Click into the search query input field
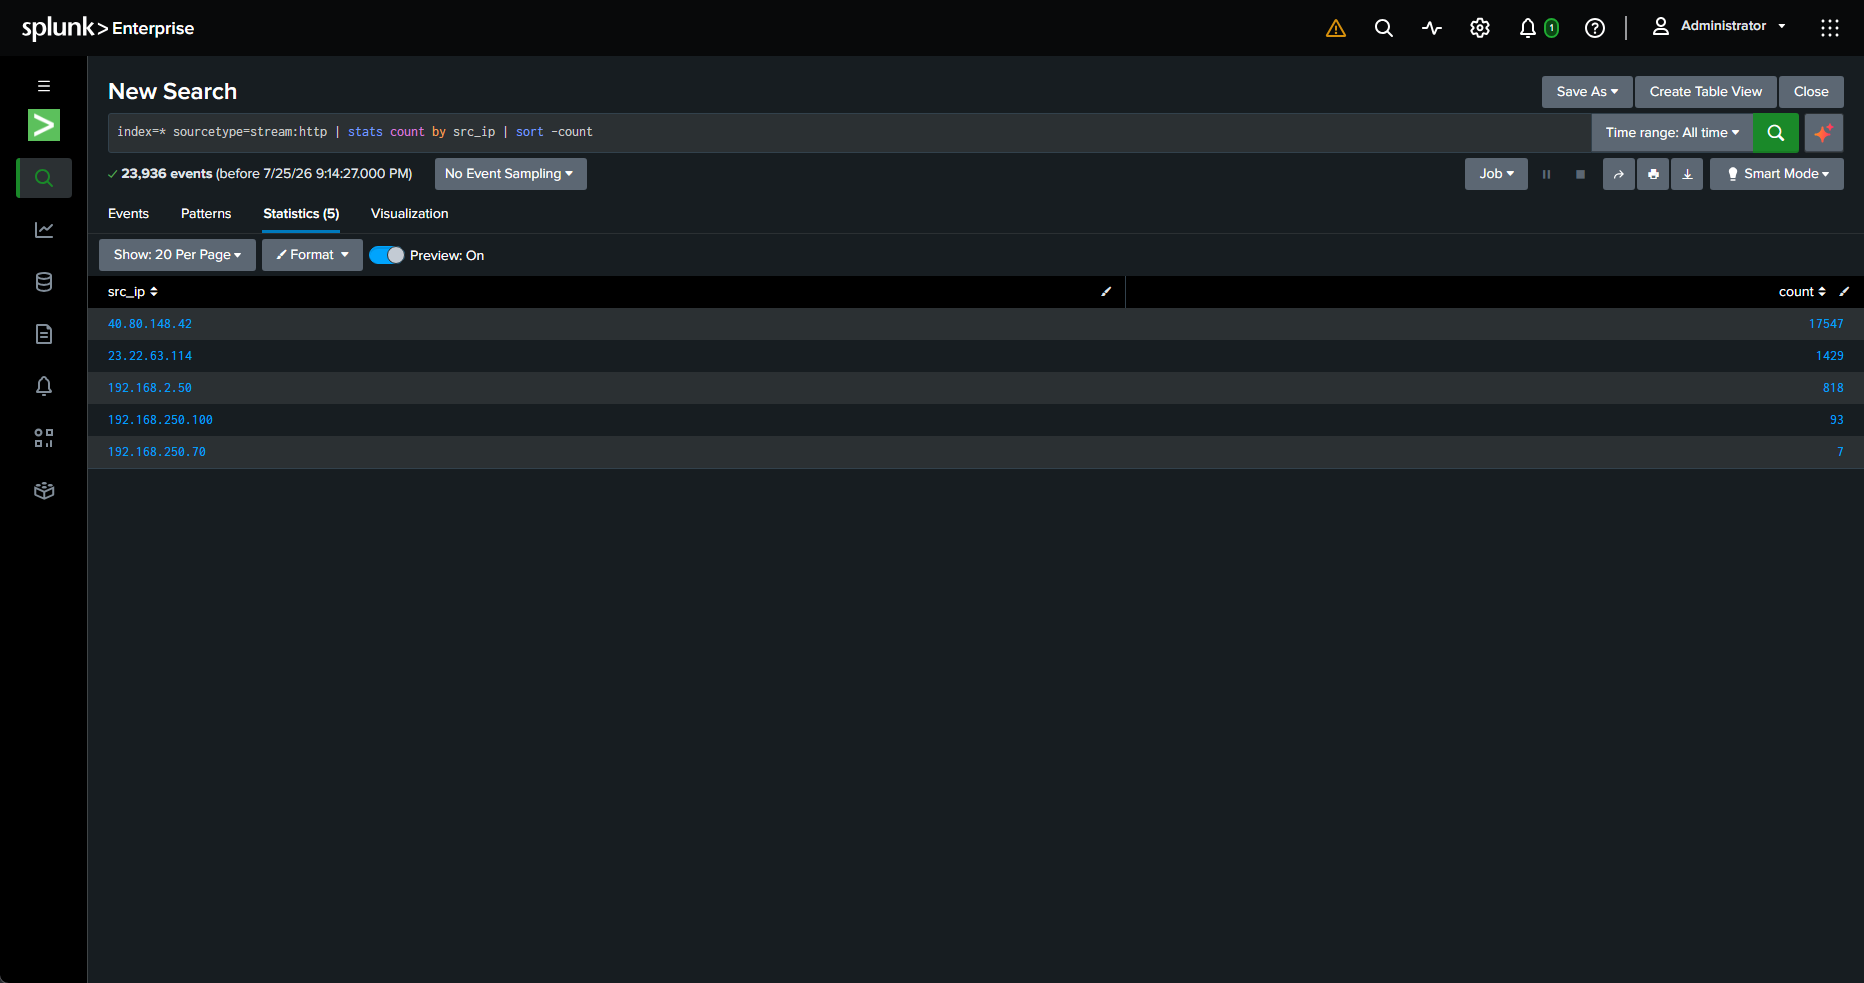 [850, 132]
